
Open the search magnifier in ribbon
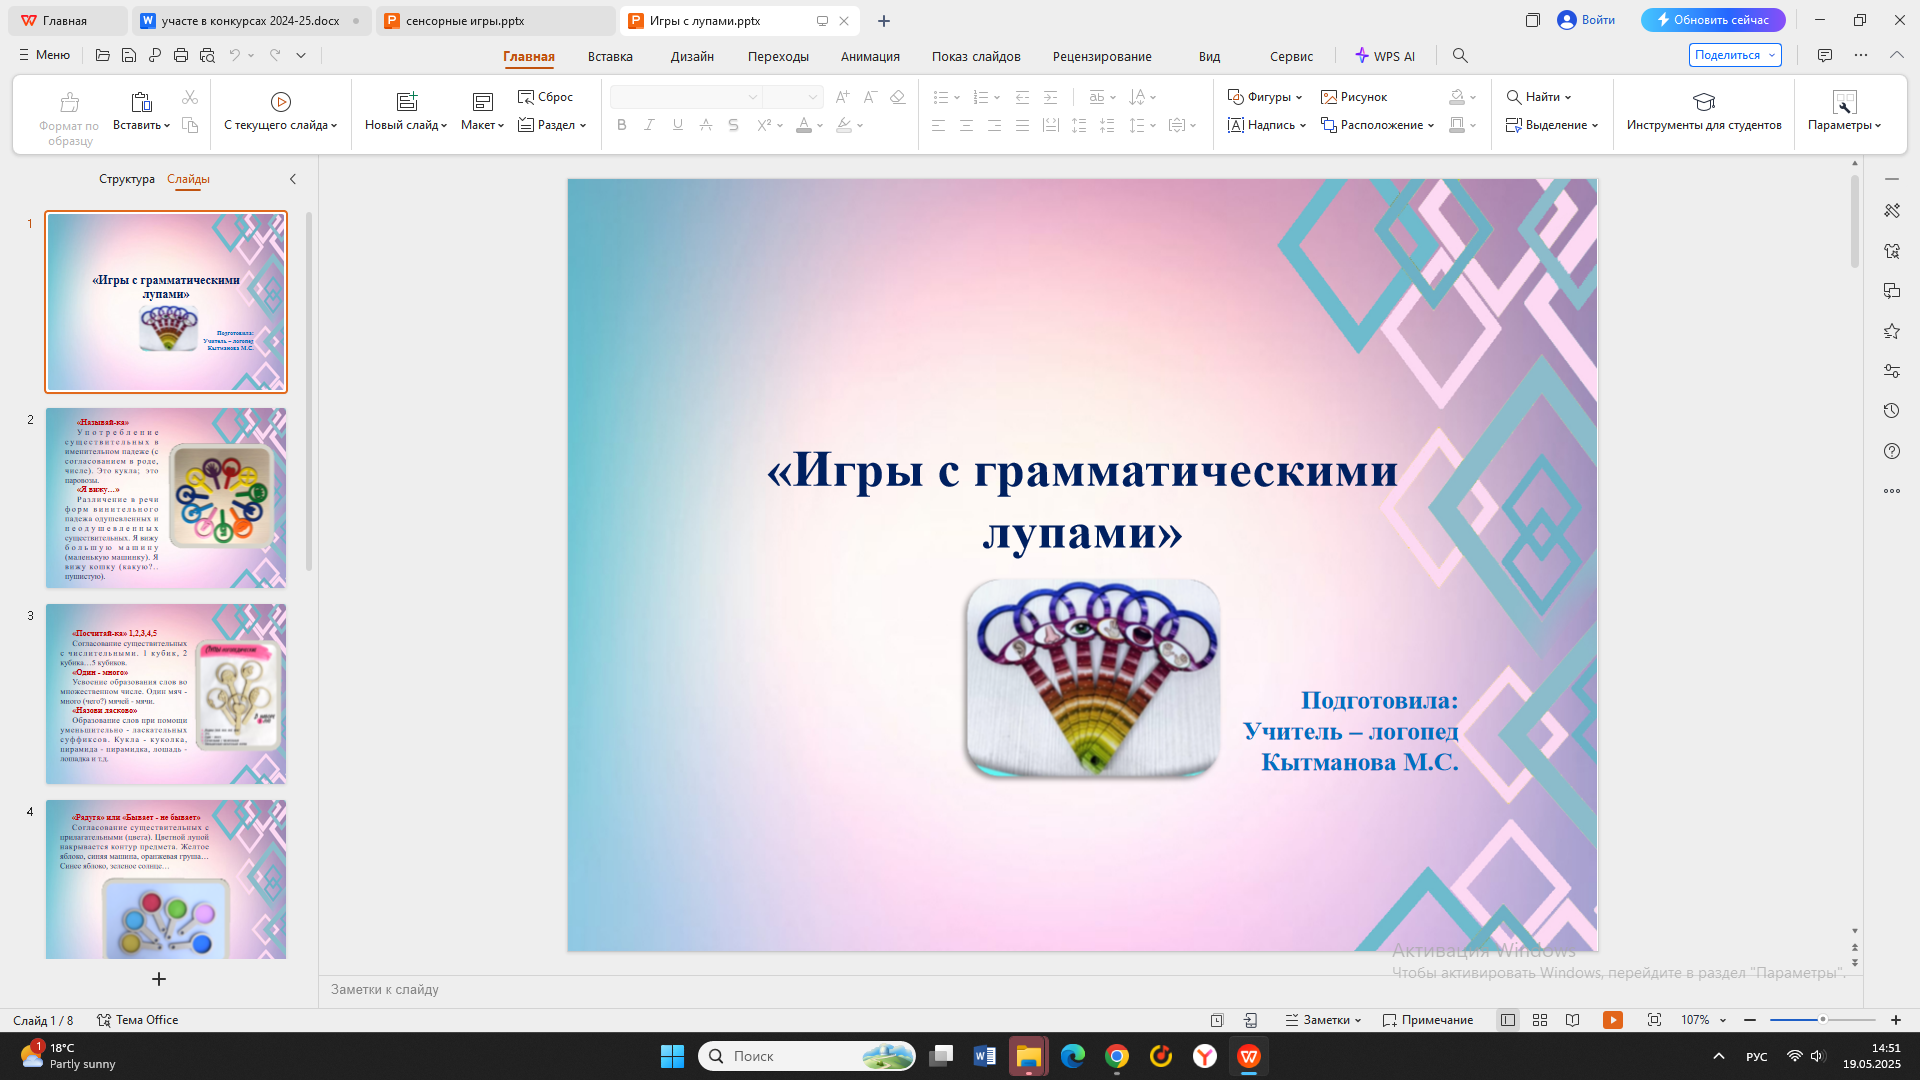tap(1460, 56)
